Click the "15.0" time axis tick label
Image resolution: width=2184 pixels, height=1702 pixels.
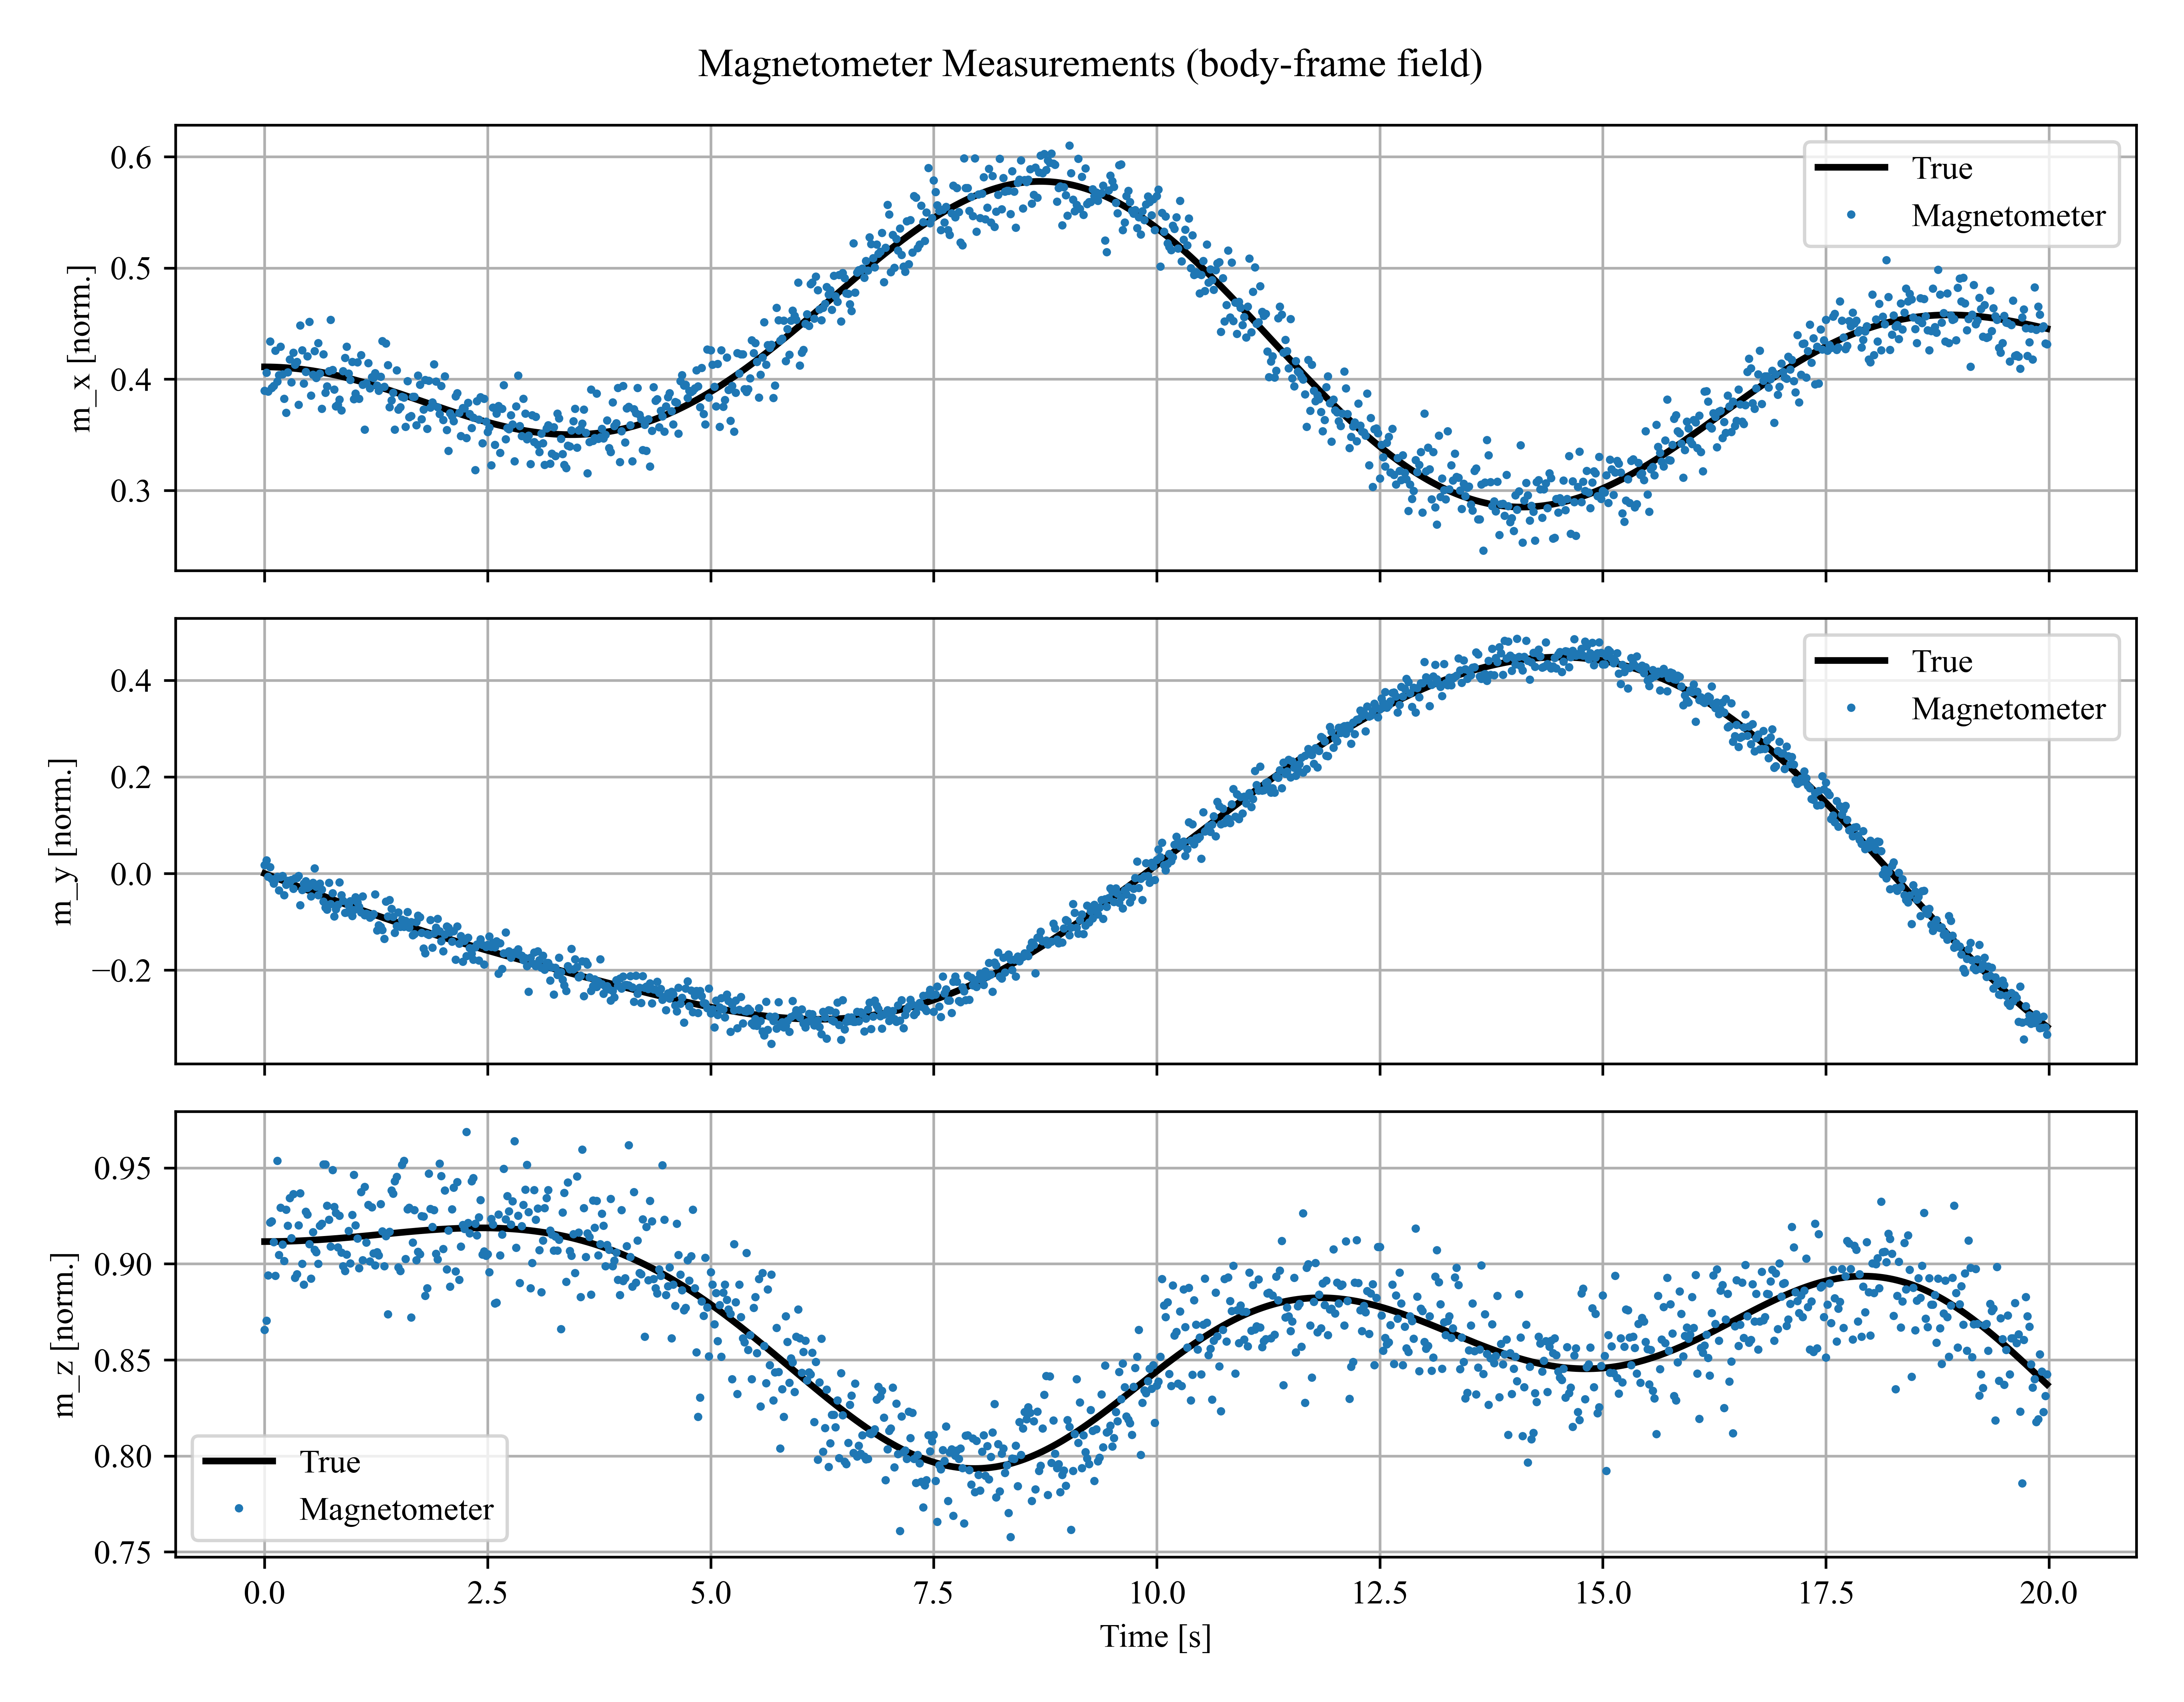tap(1603, 1593)
